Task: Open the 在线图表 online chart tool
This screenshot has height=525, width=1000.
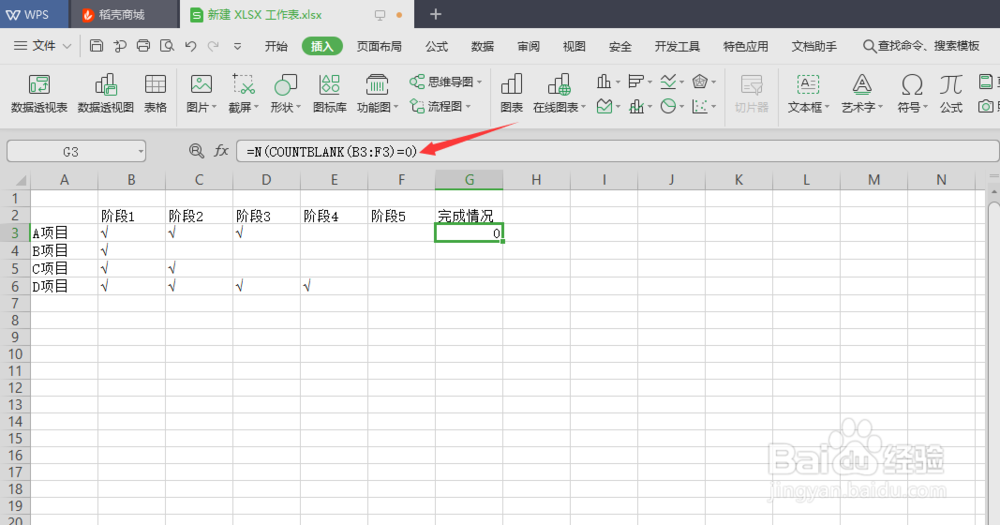Action: tap(559, 94)
